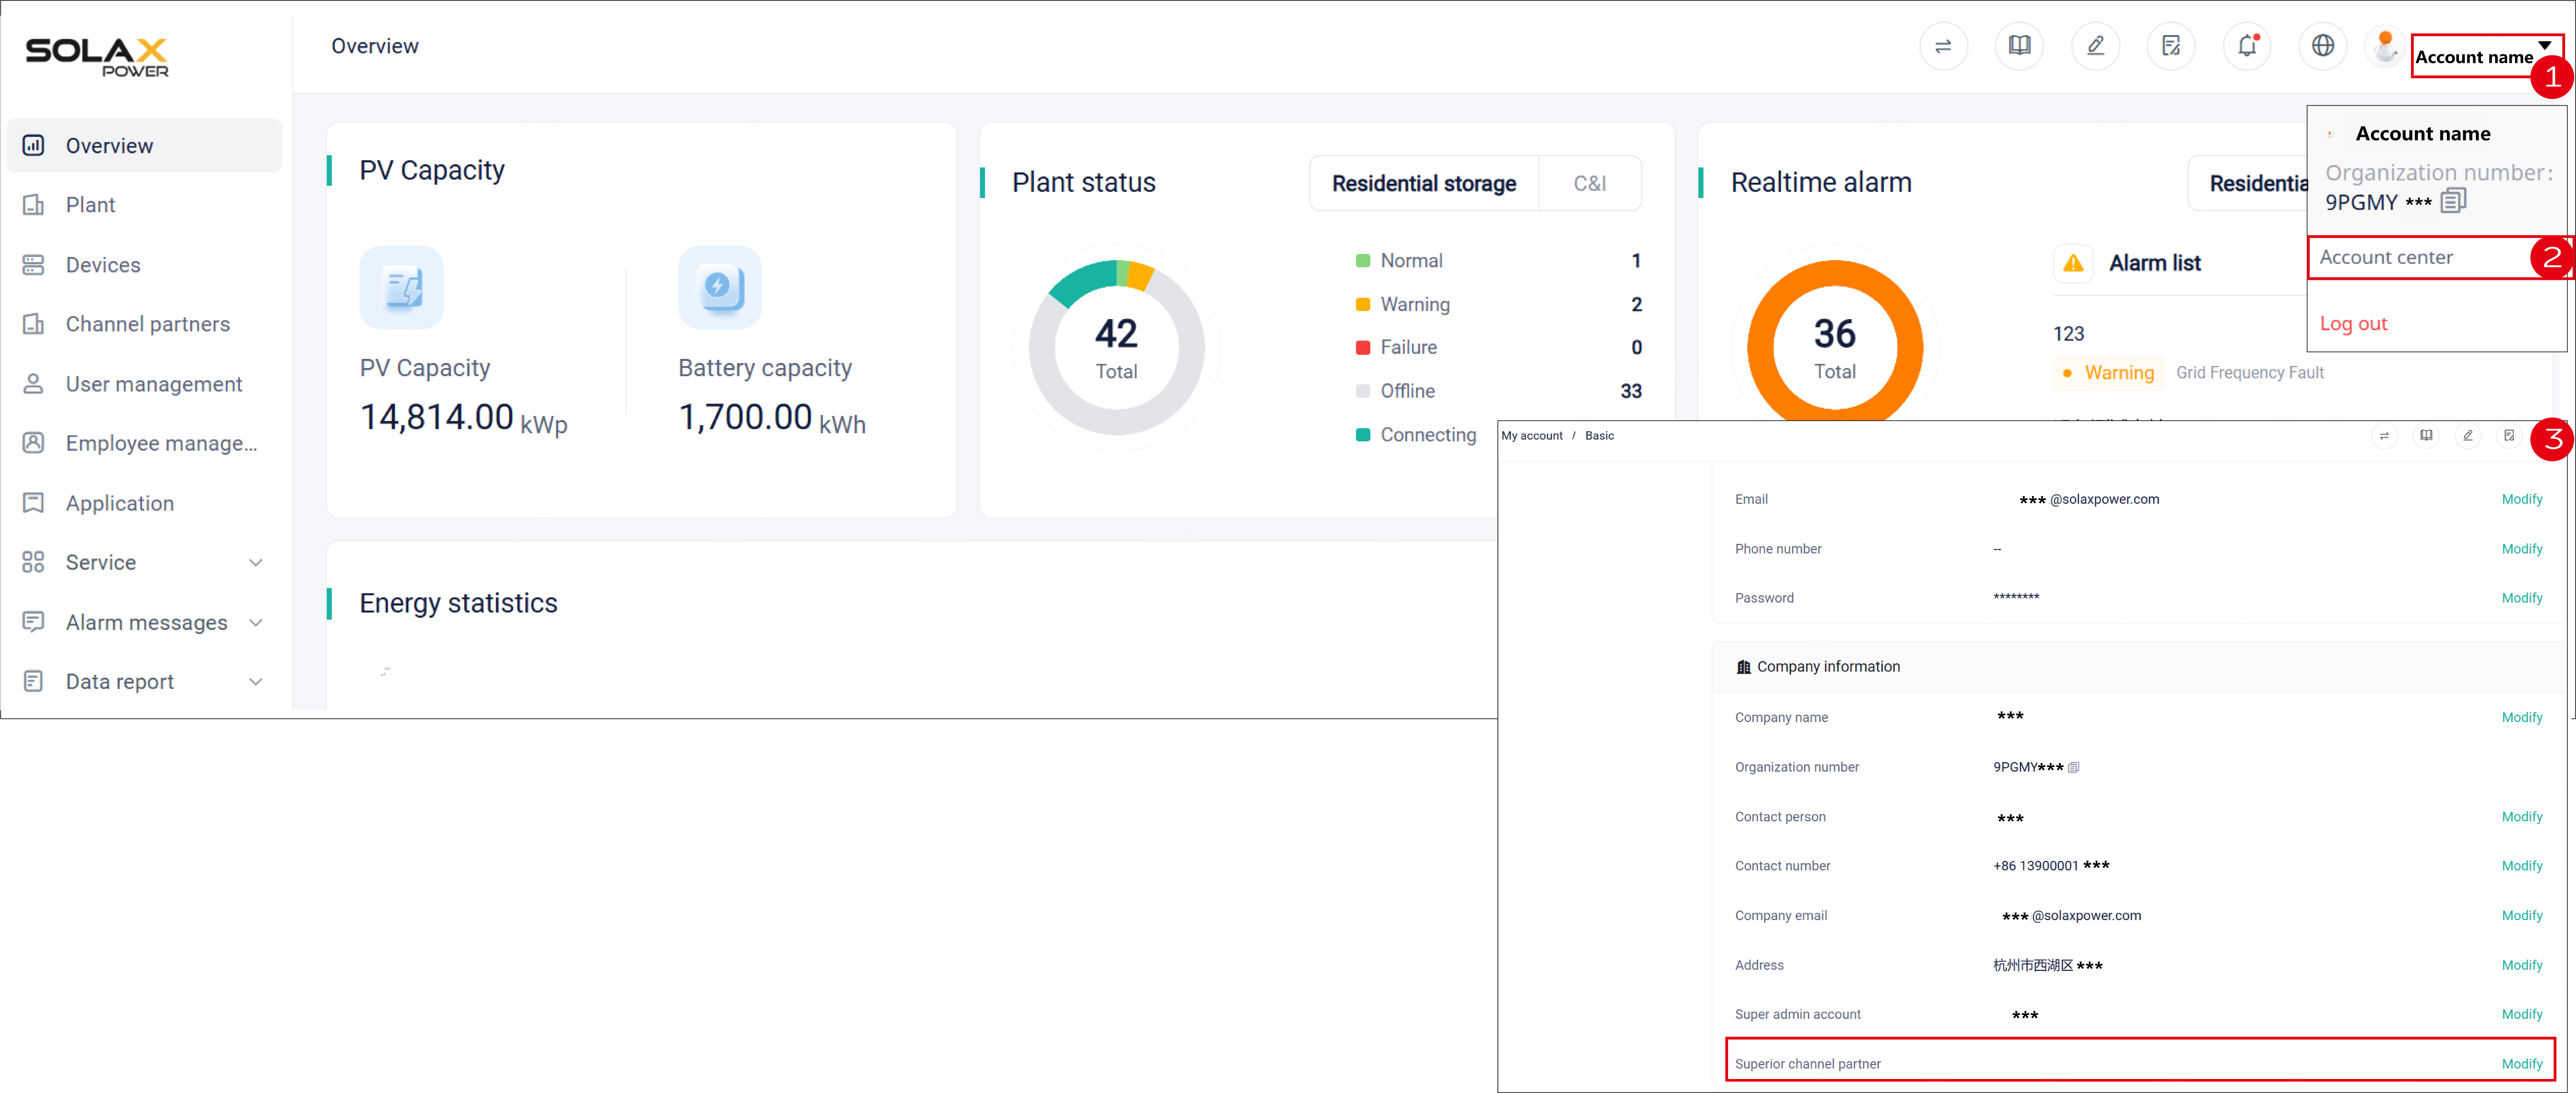The height and width of the screenshot is (1093, 2576).
Task: Click Modify next to Company email
Action: (x=2522, y=916)
